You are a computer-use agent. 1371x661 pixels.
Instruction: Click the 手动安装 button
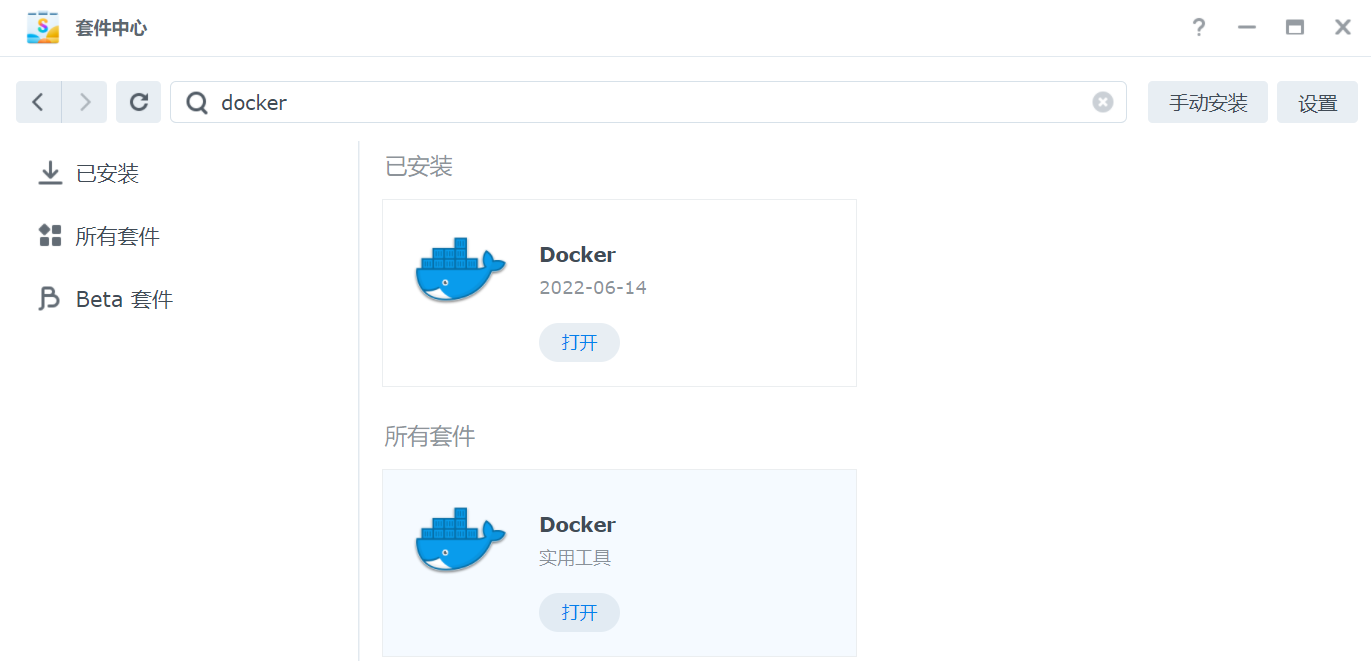(1207, 103)
